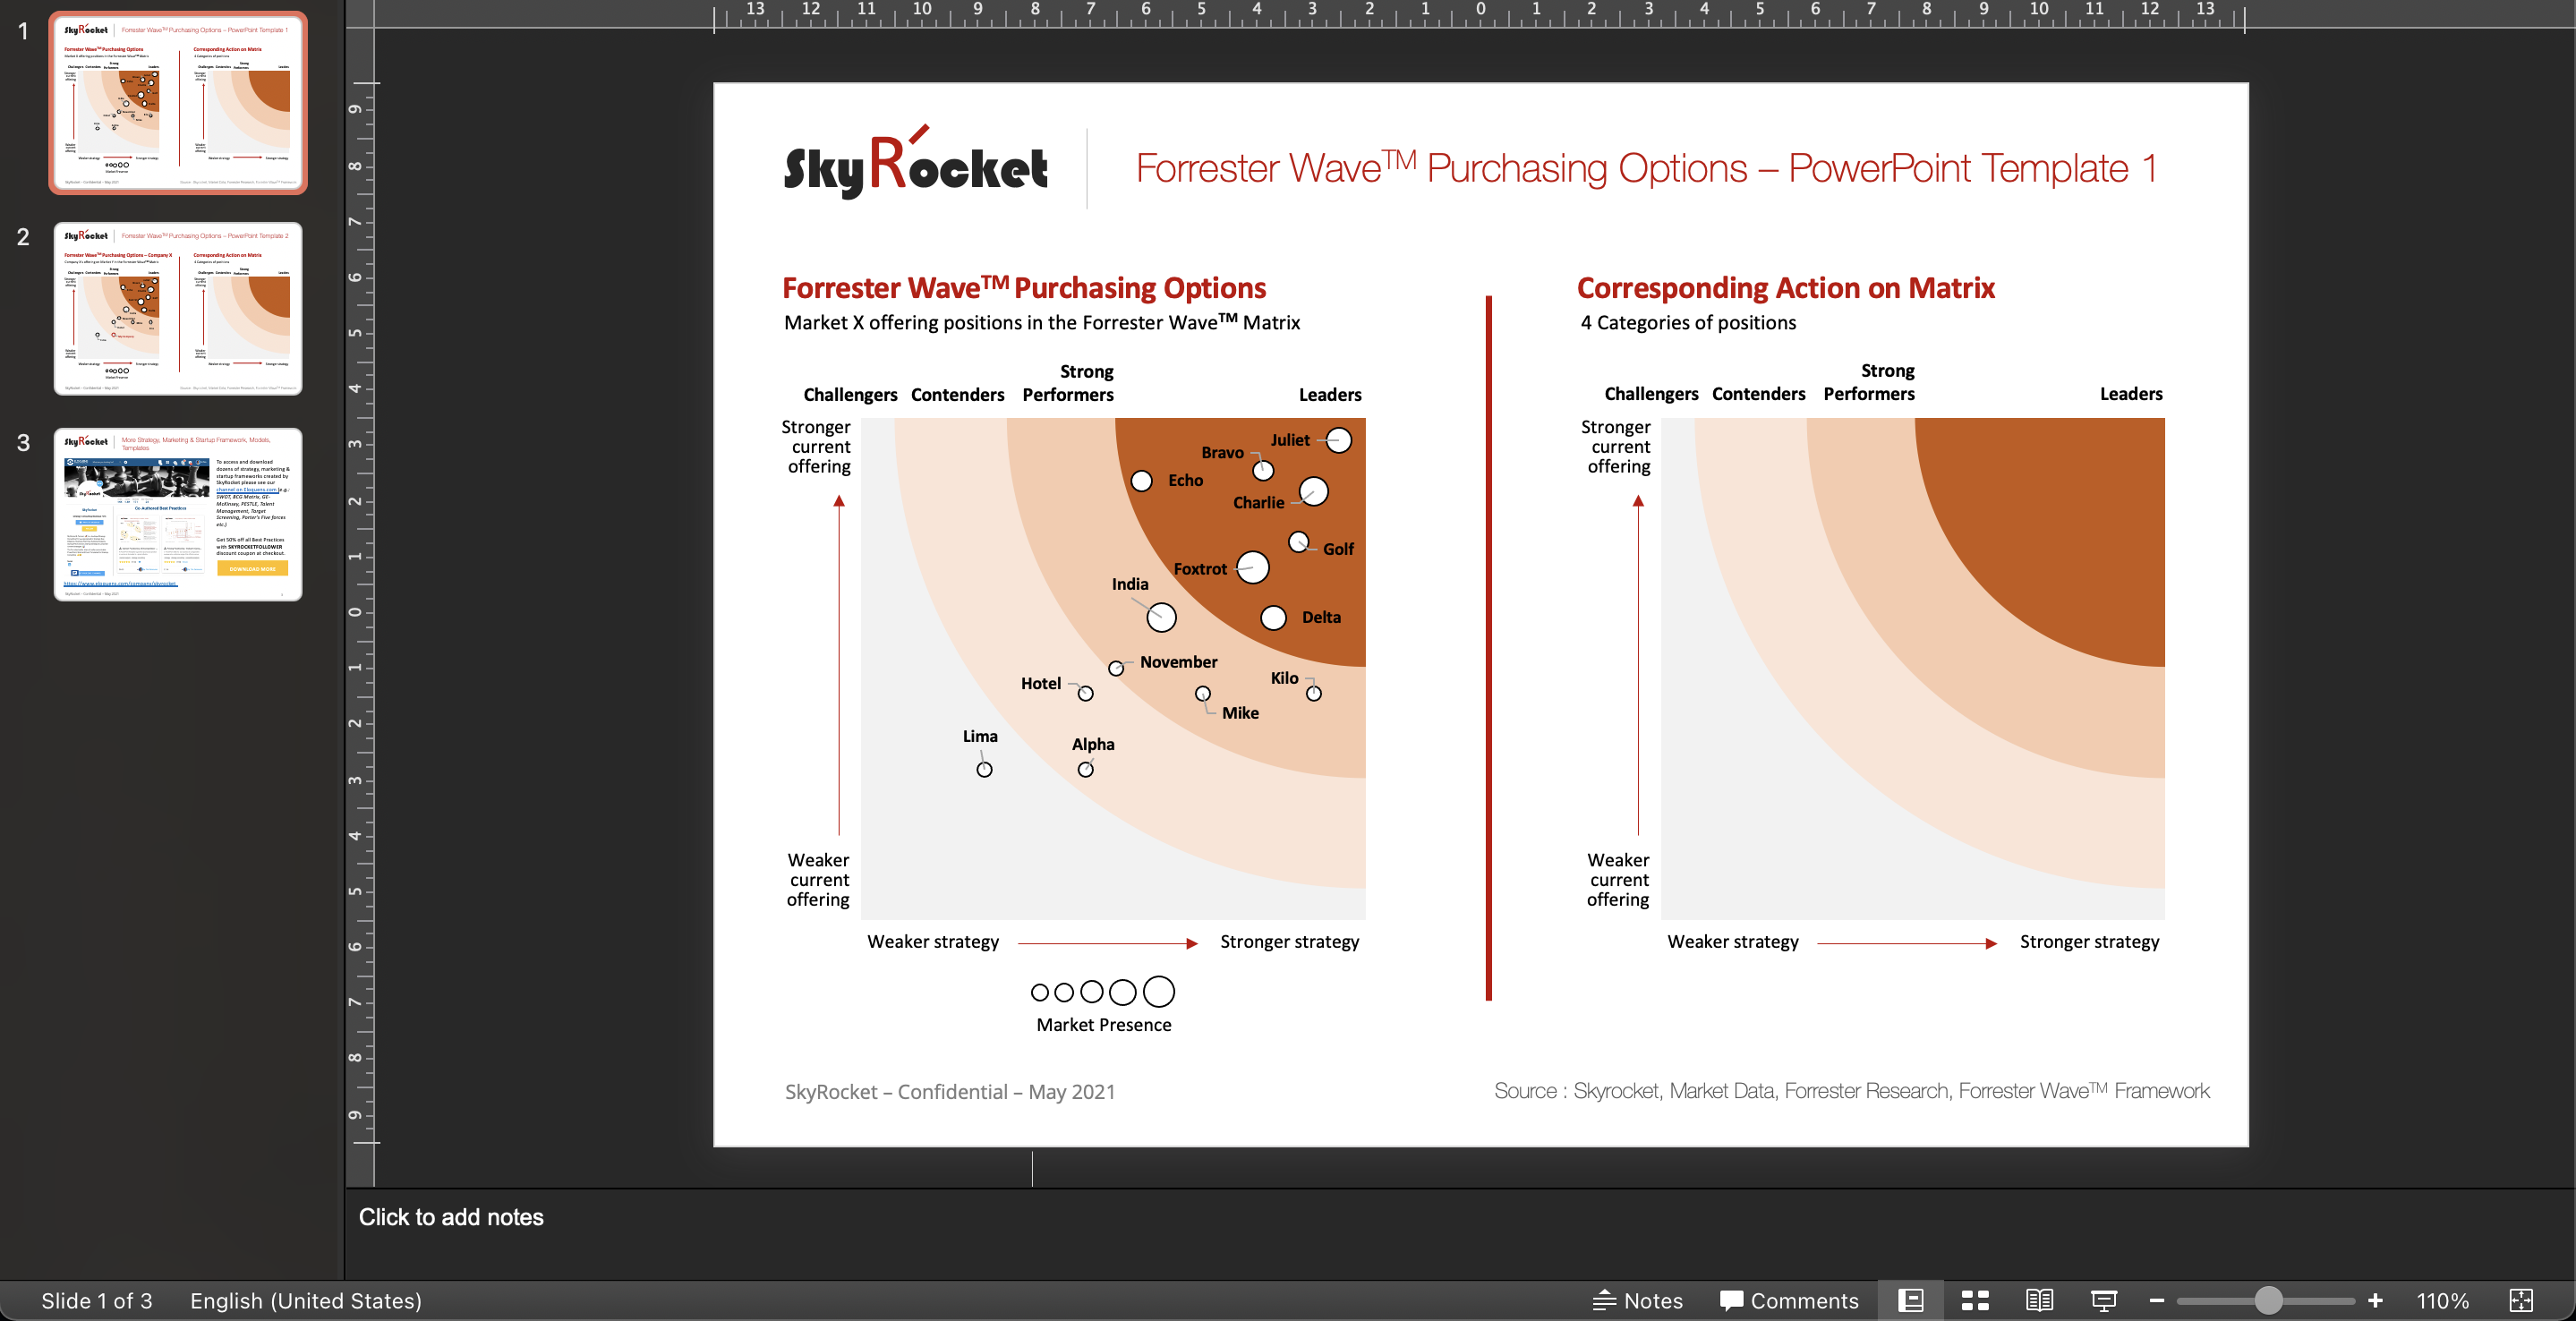Image resolution: width=2576 pixels, height=1321 pixels.
Task: Select left chart Weaker strategy label
Action: tap(932, 941)
